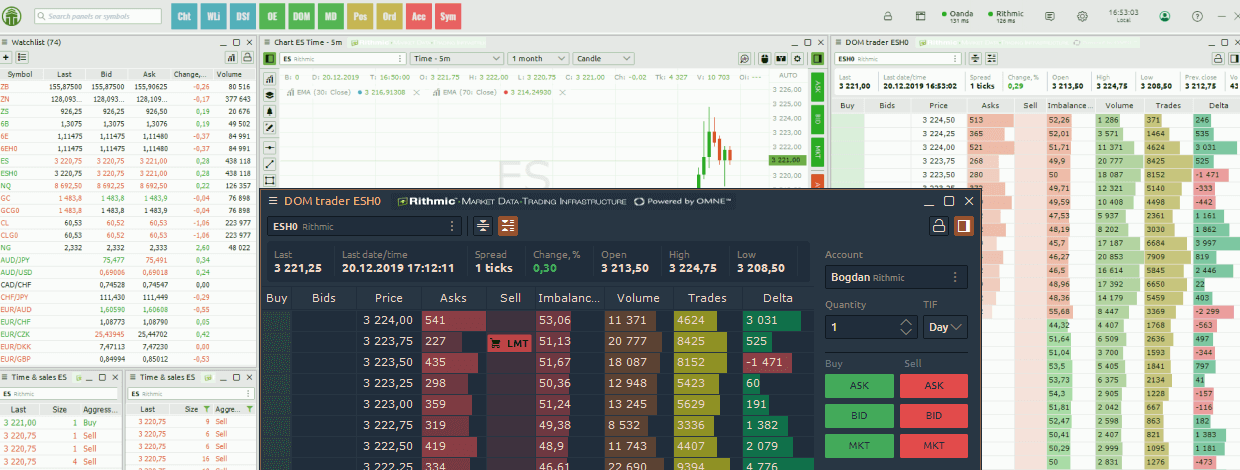Click the green Buy BID button
This screenshot has width=1240, height=470.
click(x=859, y=416)
